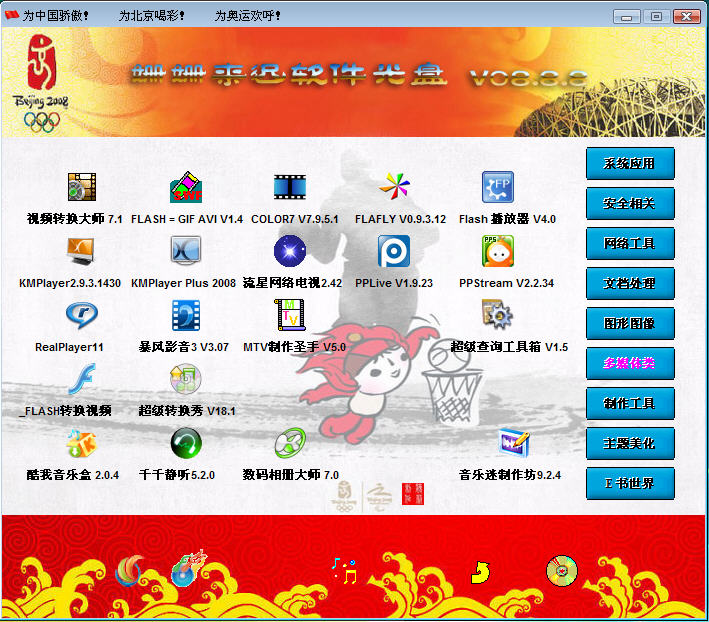
Task: Open the 图形图像 category
Action: [x=629, y=323]
